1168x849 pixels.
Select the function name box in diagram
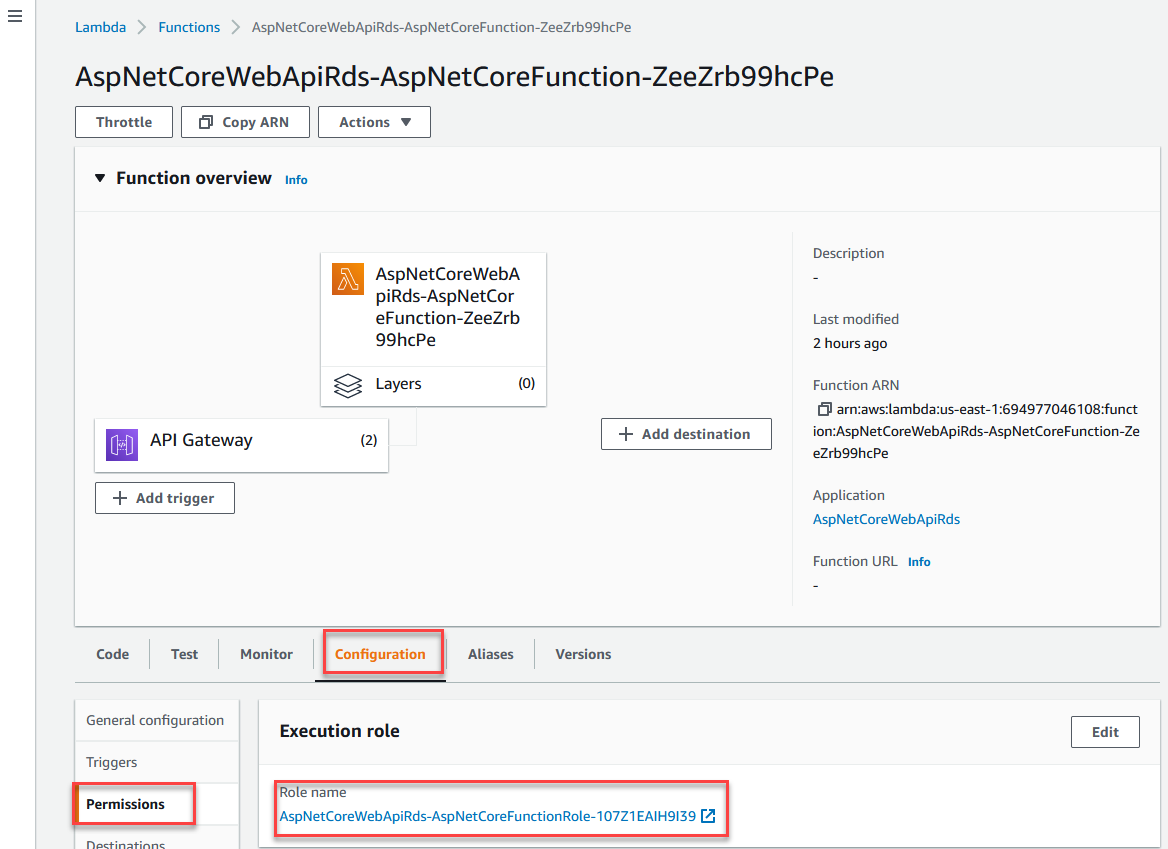434,309
